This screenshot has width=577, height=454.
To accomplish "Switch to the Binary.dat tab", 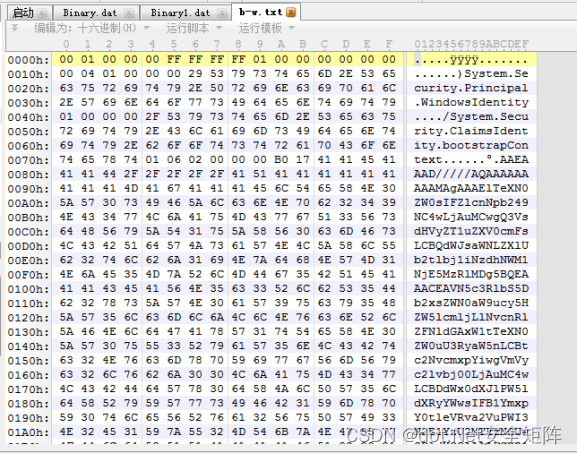I will (x=96, y=13).
